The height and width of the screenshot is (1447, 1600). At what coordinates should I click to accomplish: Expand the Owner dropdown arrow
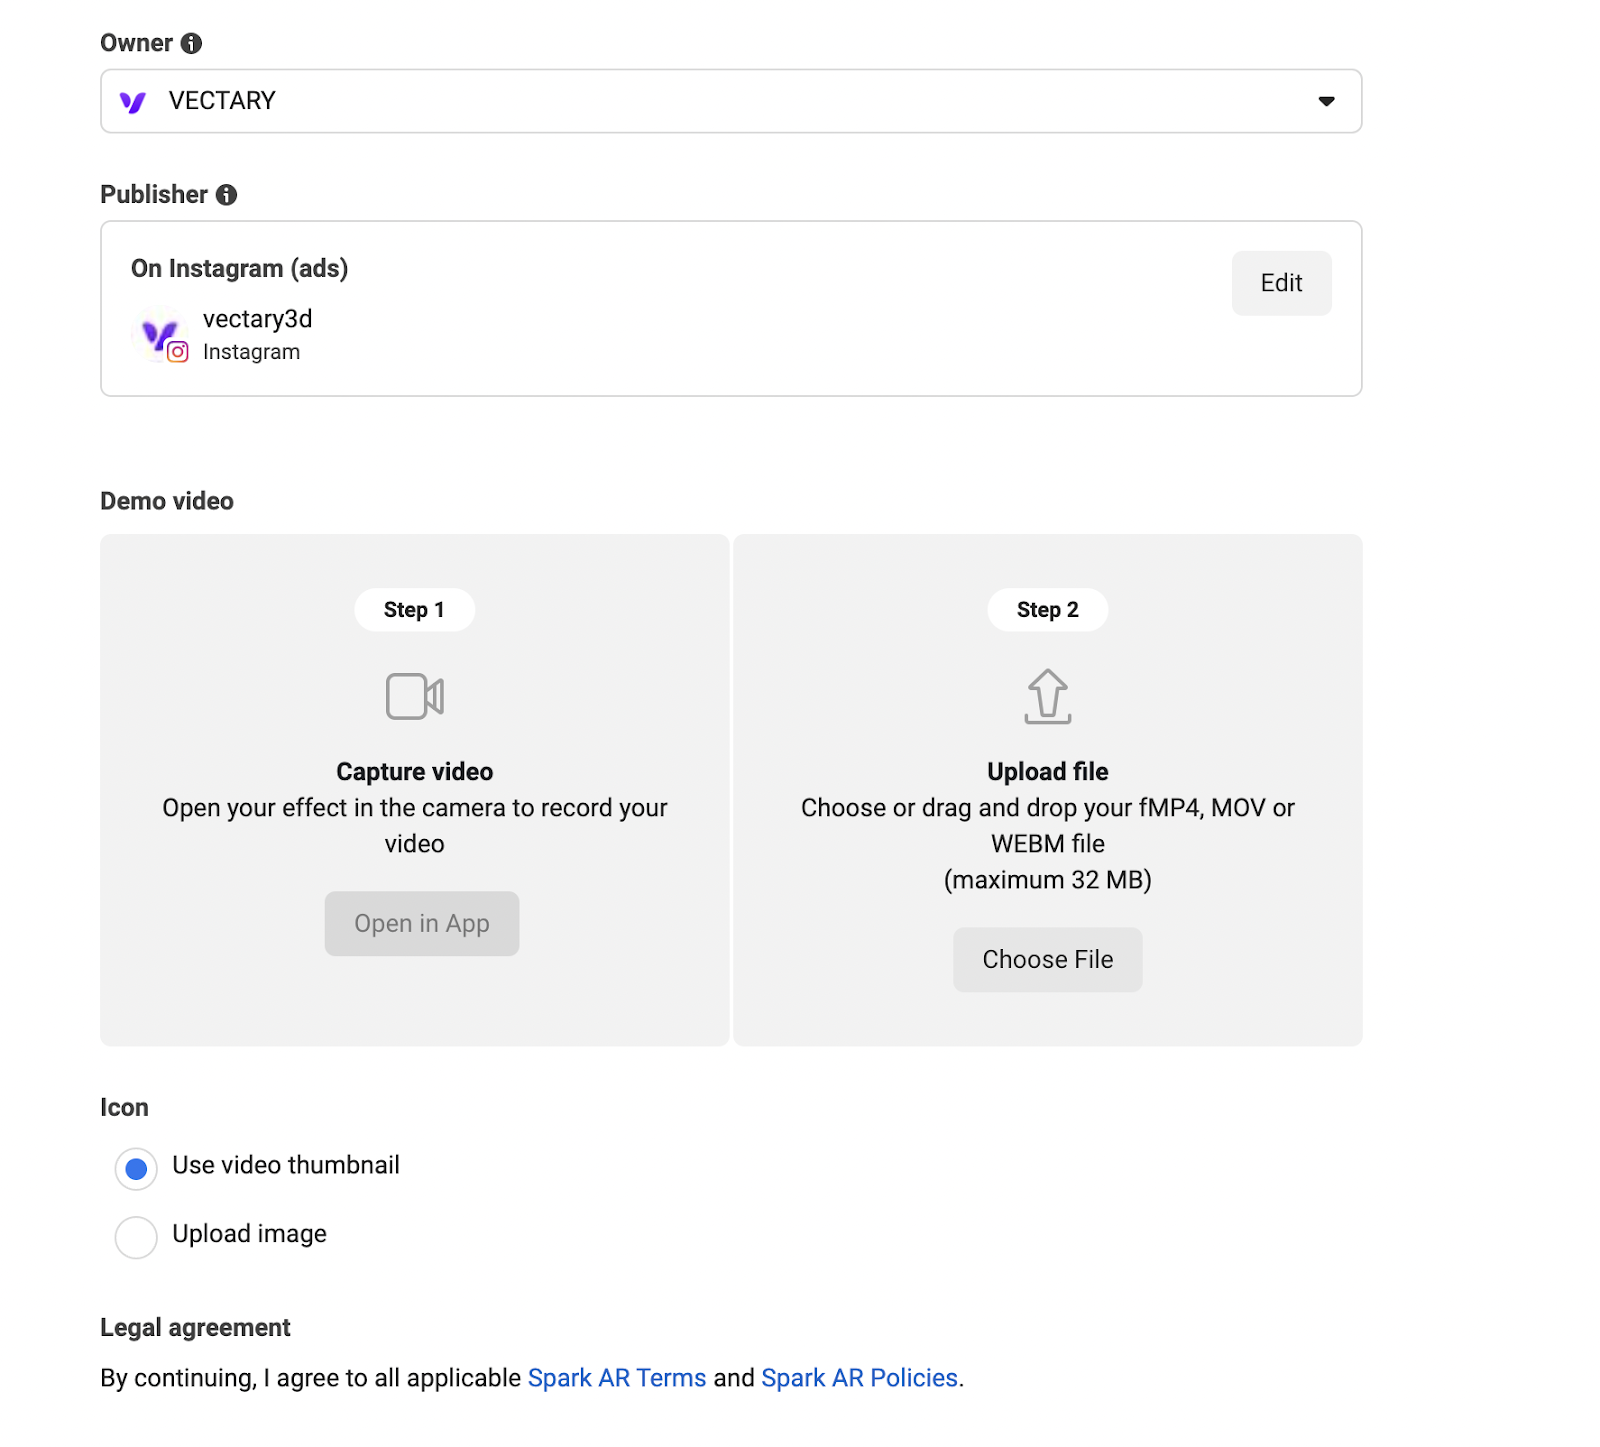pos(1326,101)
